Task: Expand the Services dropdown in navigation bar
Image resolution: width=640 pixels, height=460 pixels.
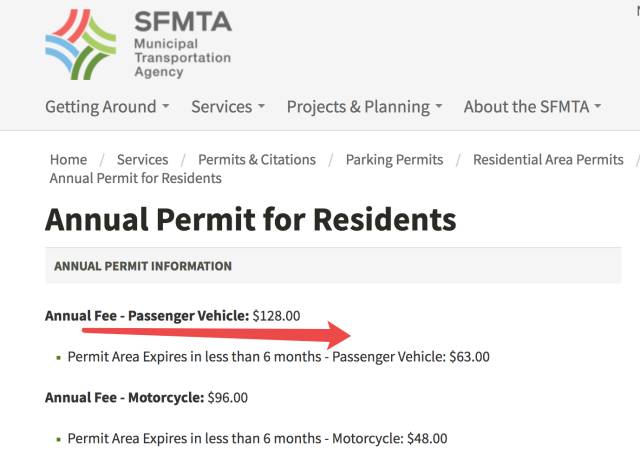Action: click(x=228, y=106)
